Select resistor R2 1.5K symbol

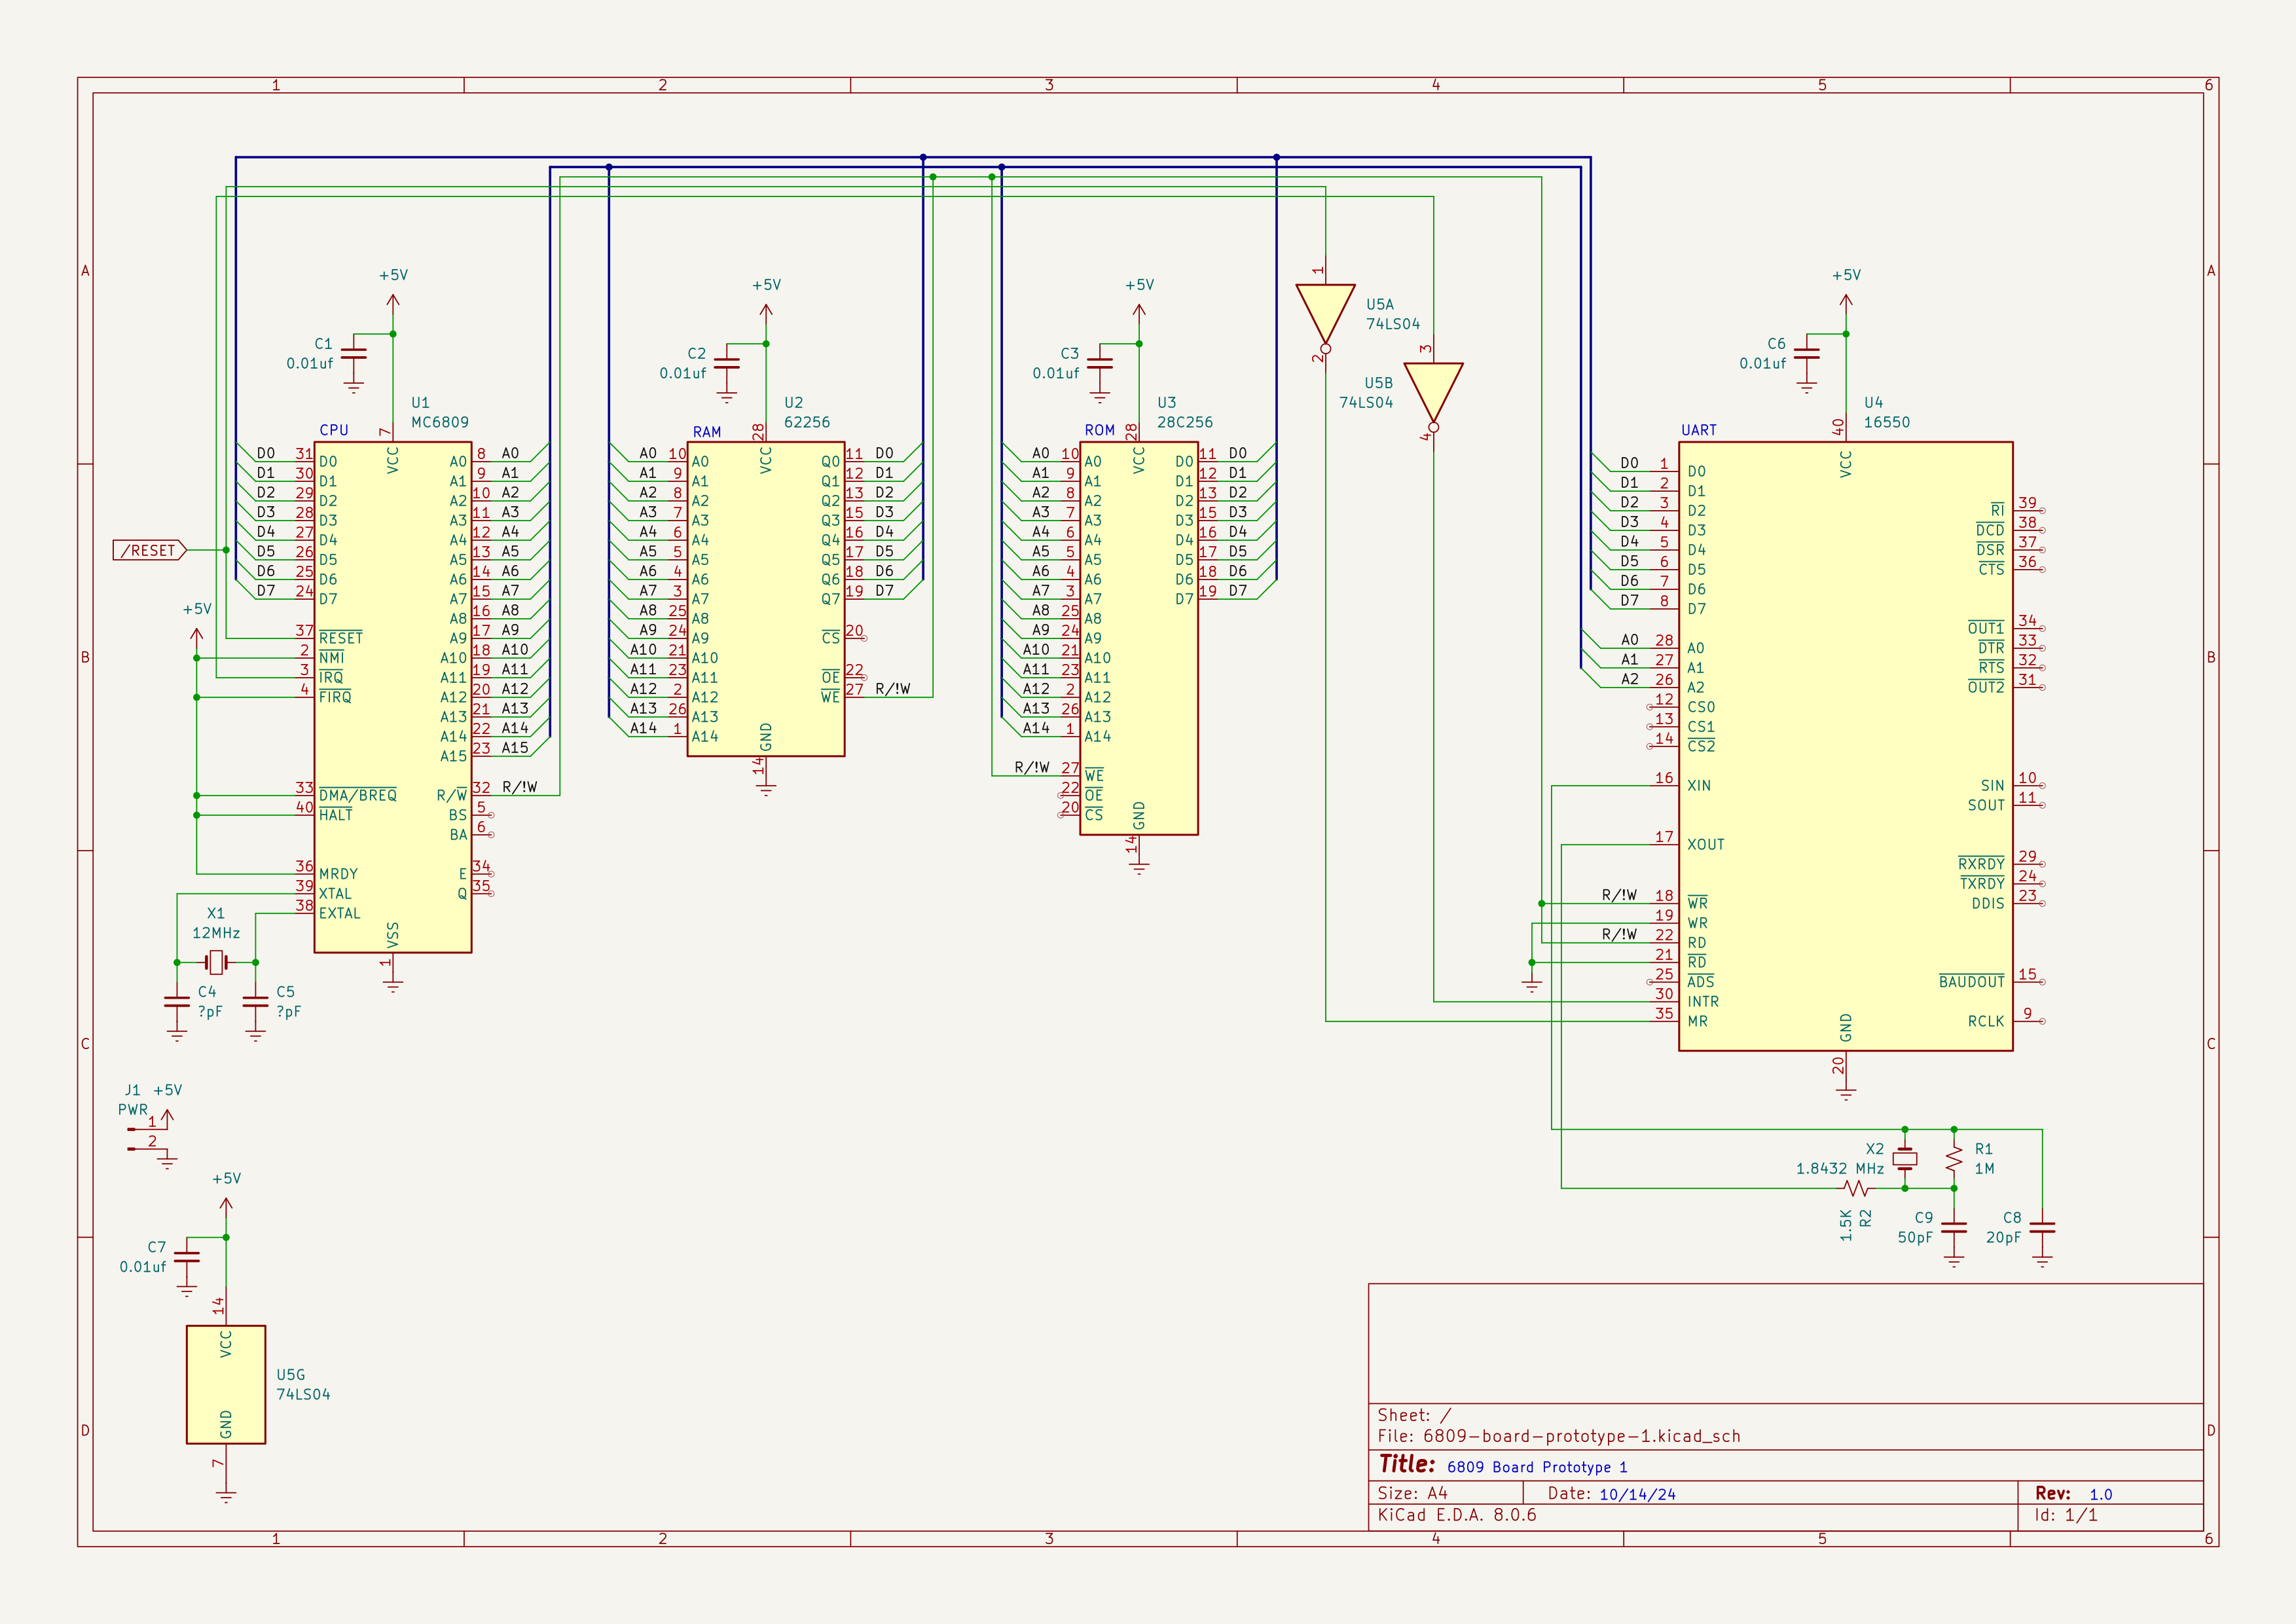(x=1855, y=1188)
